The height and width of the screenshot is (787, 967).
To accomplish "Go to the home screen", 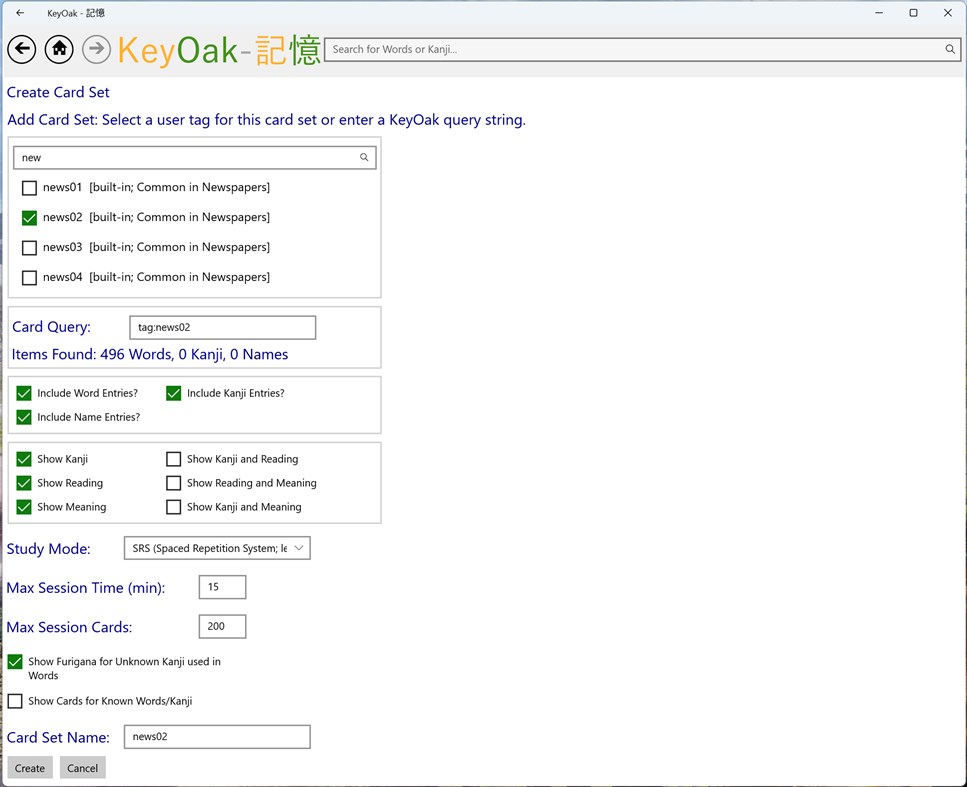I will click(59, 49).
